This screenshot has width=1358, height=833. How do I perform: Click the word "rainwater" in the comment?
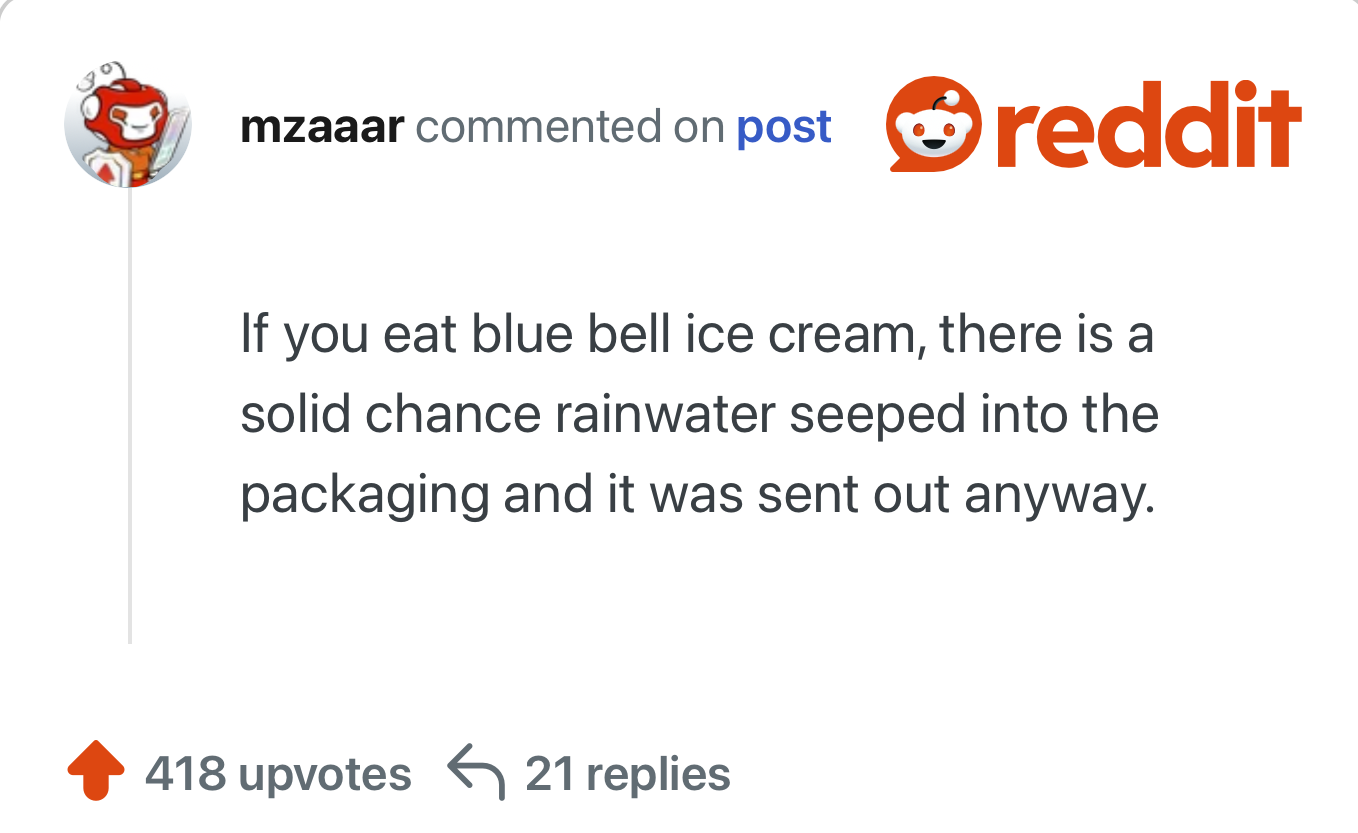click(x=665, y=414)
